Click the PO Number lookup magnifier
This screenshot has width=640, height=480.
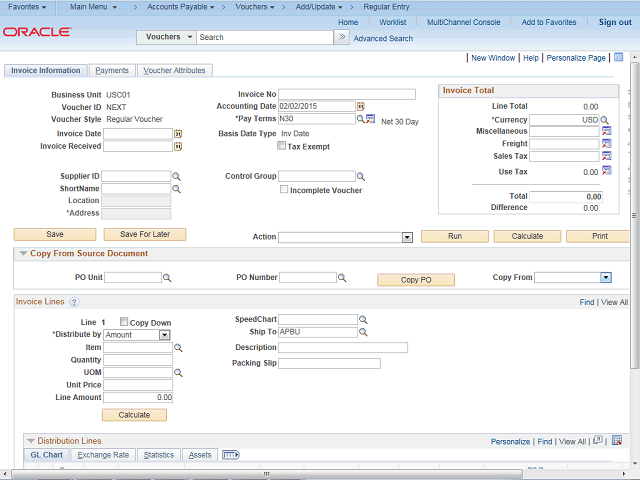click(x=344, y=277)
